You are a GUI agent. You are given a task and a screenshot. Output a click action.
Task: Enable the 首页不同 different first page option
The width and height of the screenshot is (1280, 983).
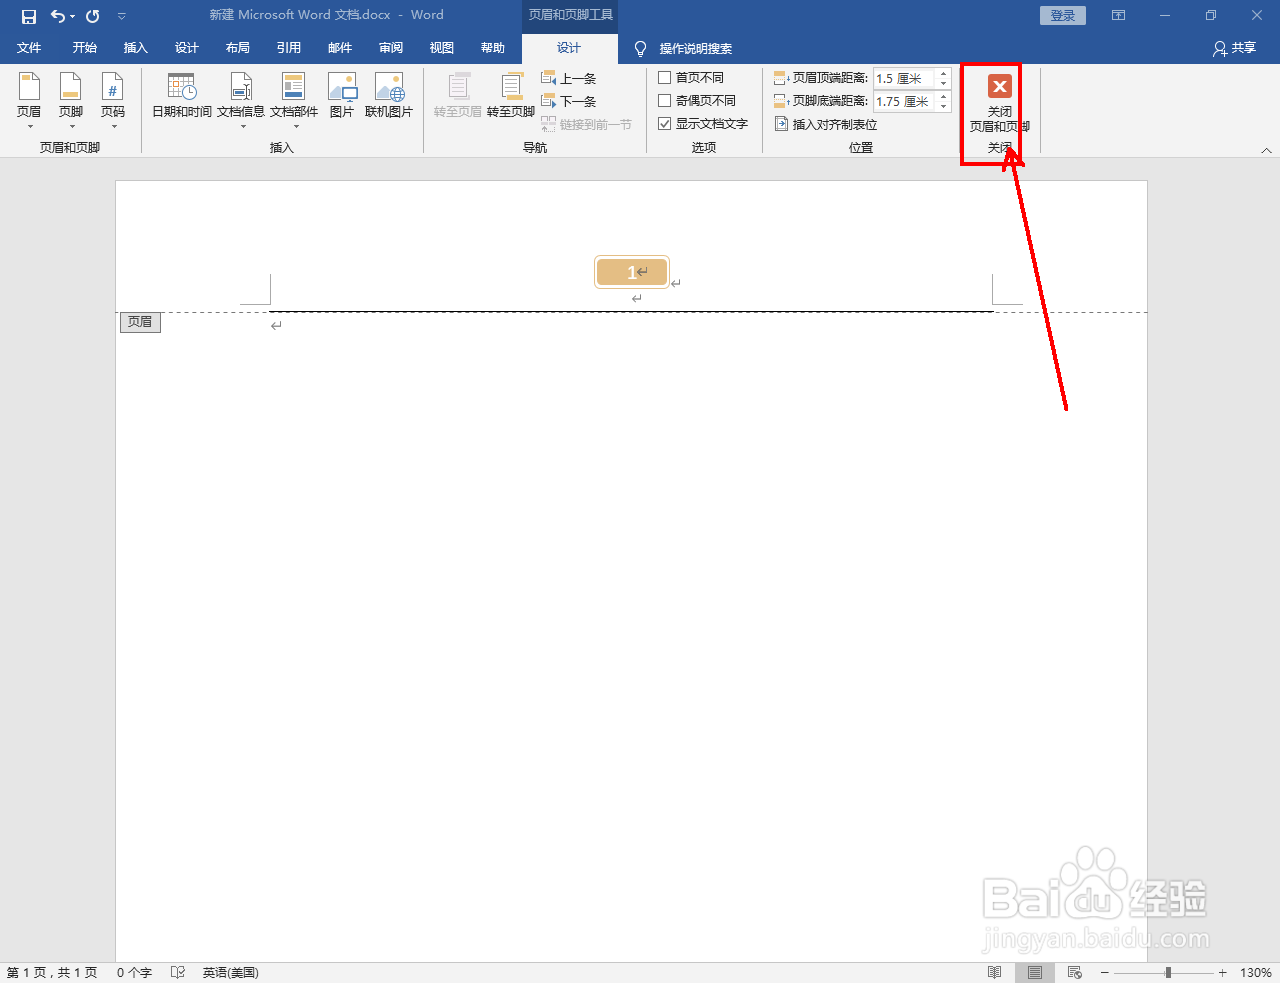click(665, 77)
